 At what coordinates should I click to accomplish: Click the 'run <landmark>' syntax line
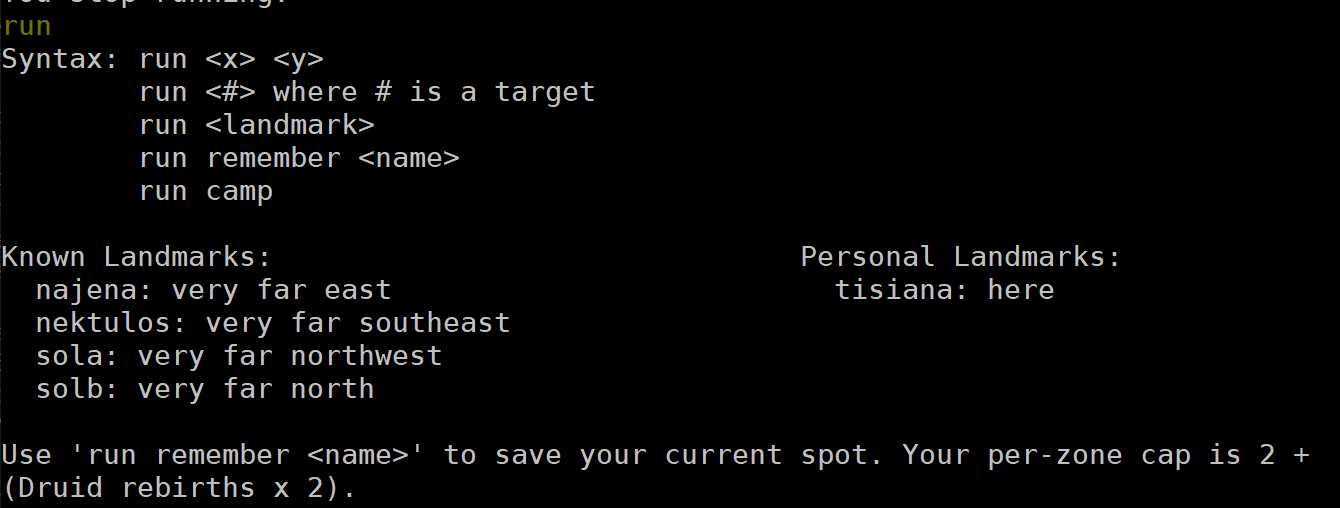[x=257, y=125]
